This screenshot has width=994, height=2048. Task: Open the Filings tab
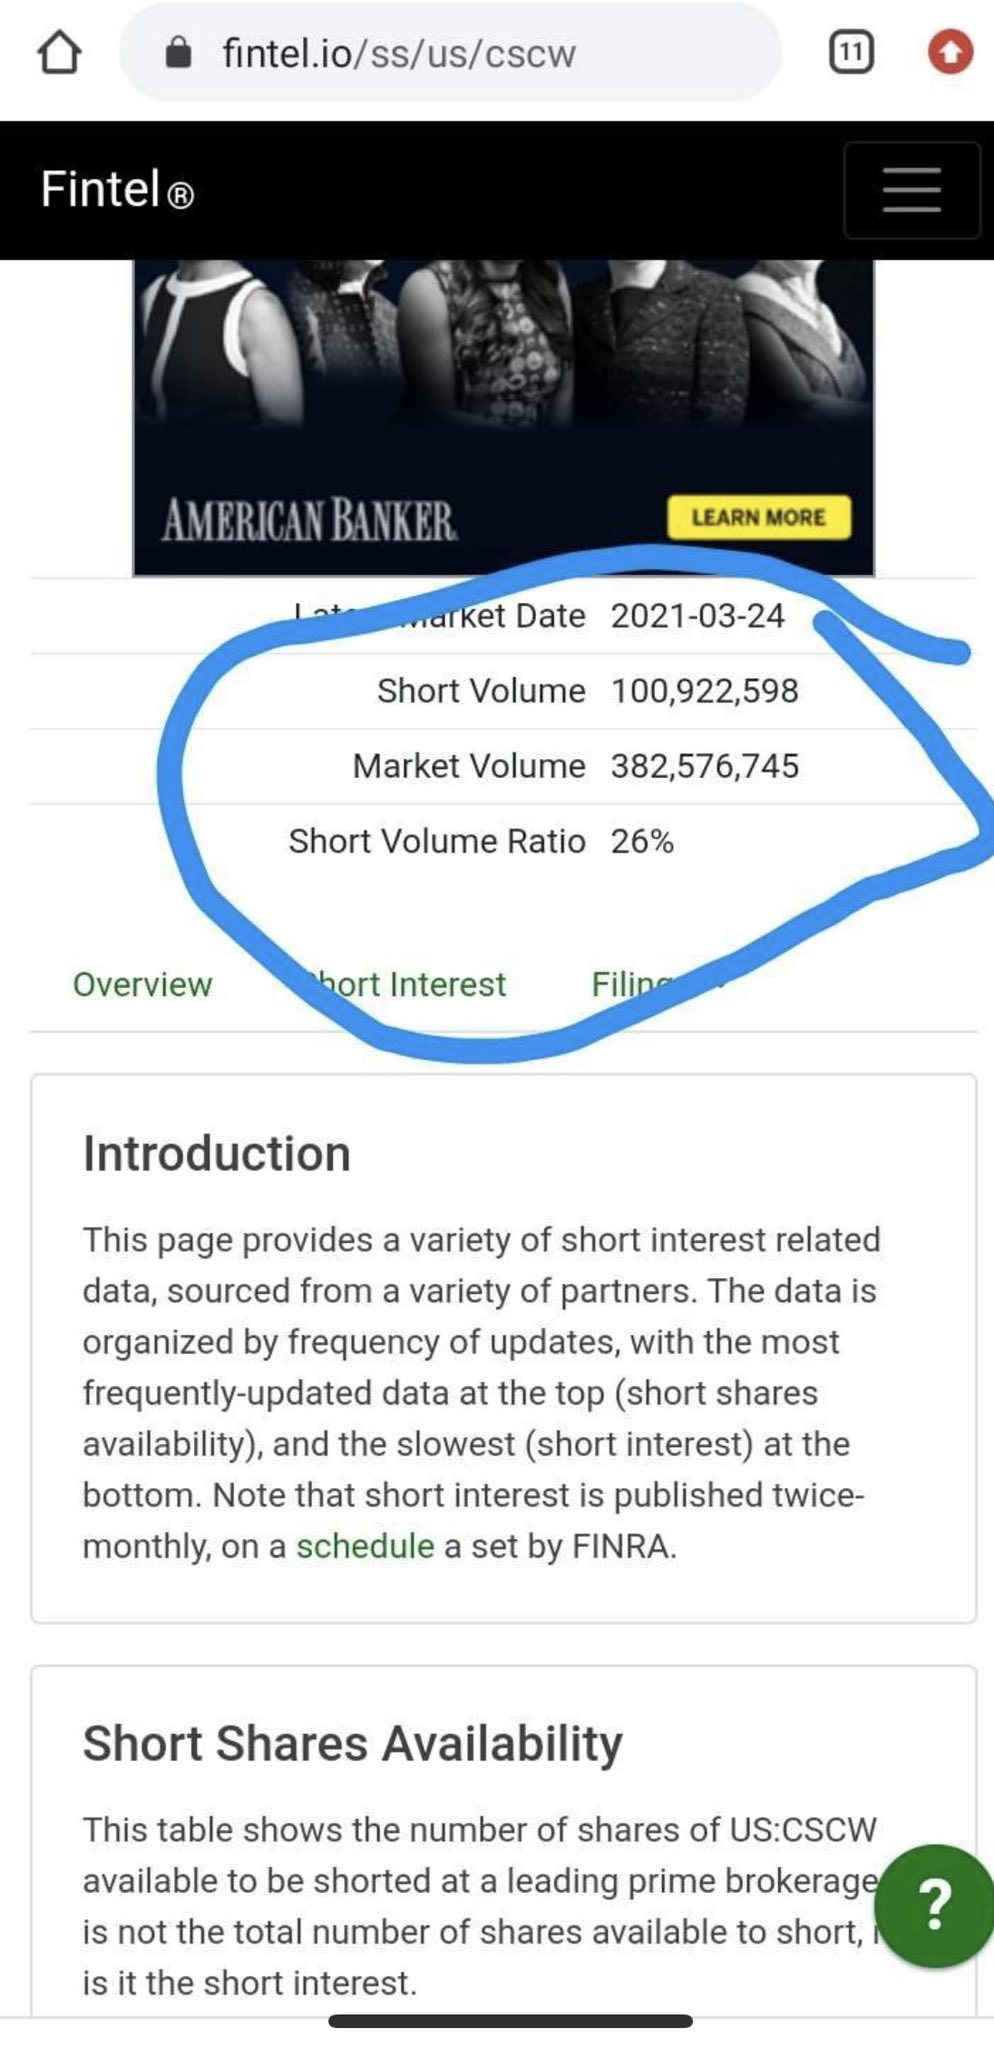coord(632,985)
